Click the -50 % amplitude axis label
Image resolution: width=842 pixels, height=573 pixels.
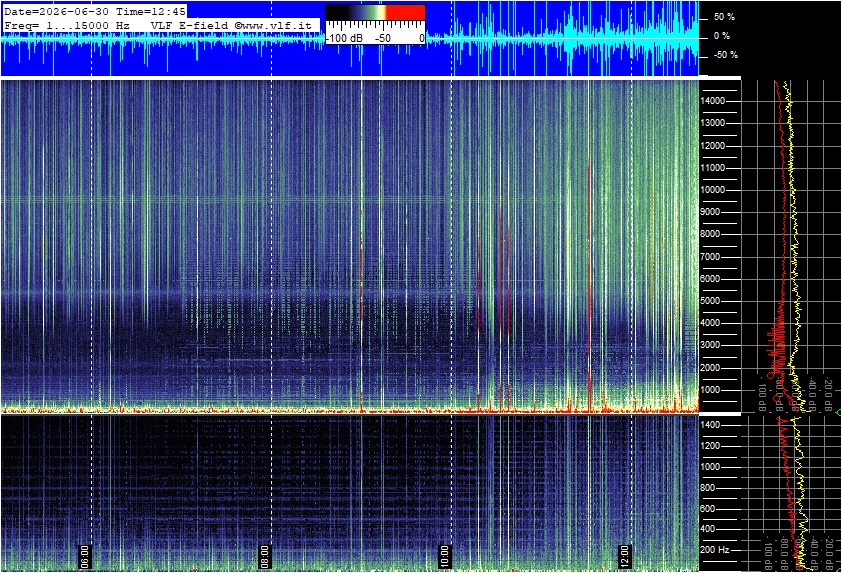pyautogui.click(x=725, y=55)
